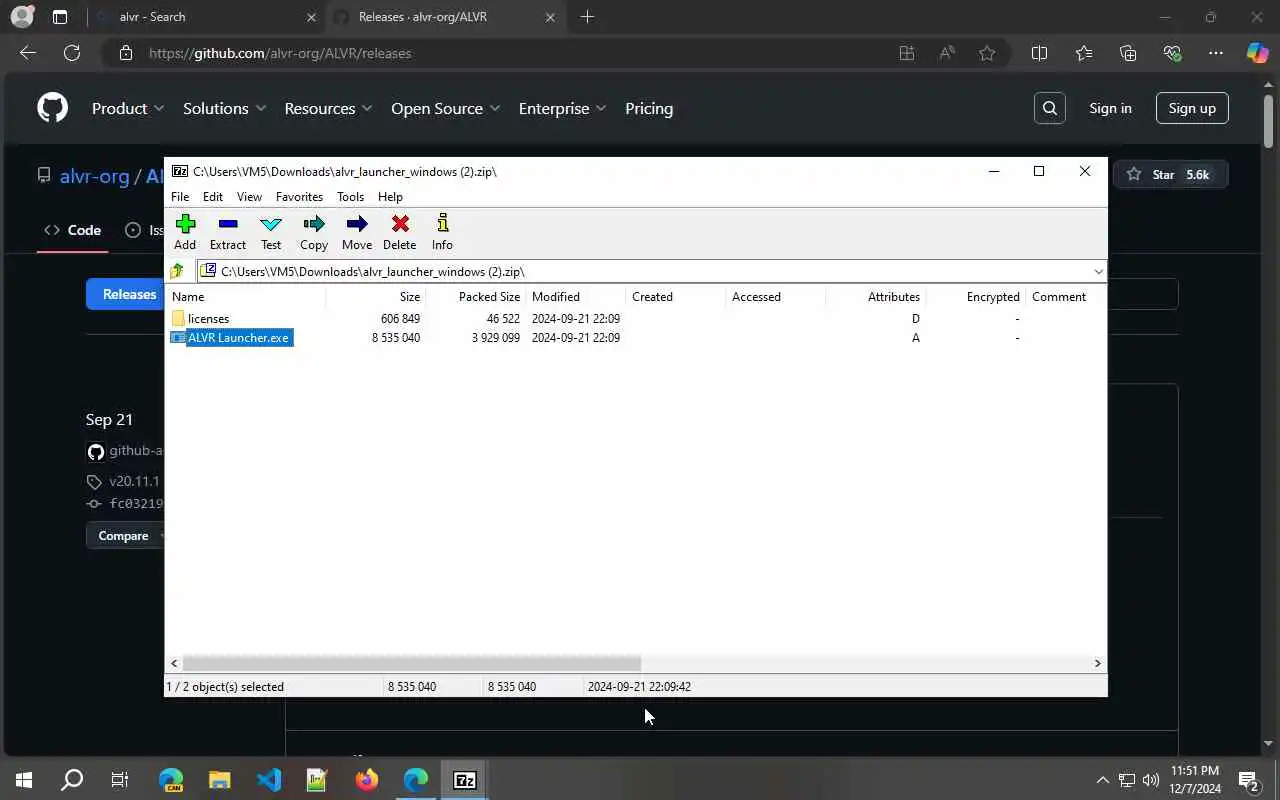Run the Test archive tool
The width and height of the screenshot is (1280, 800).
tap(271, 232)
